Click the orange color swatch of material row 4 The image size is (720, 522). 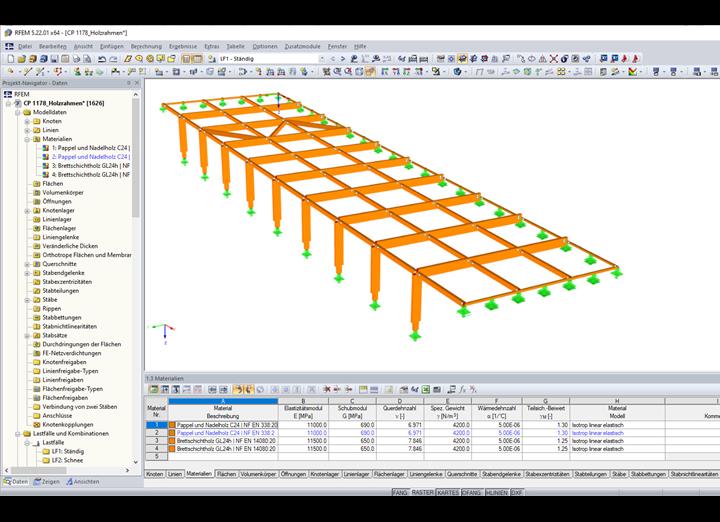172,449
